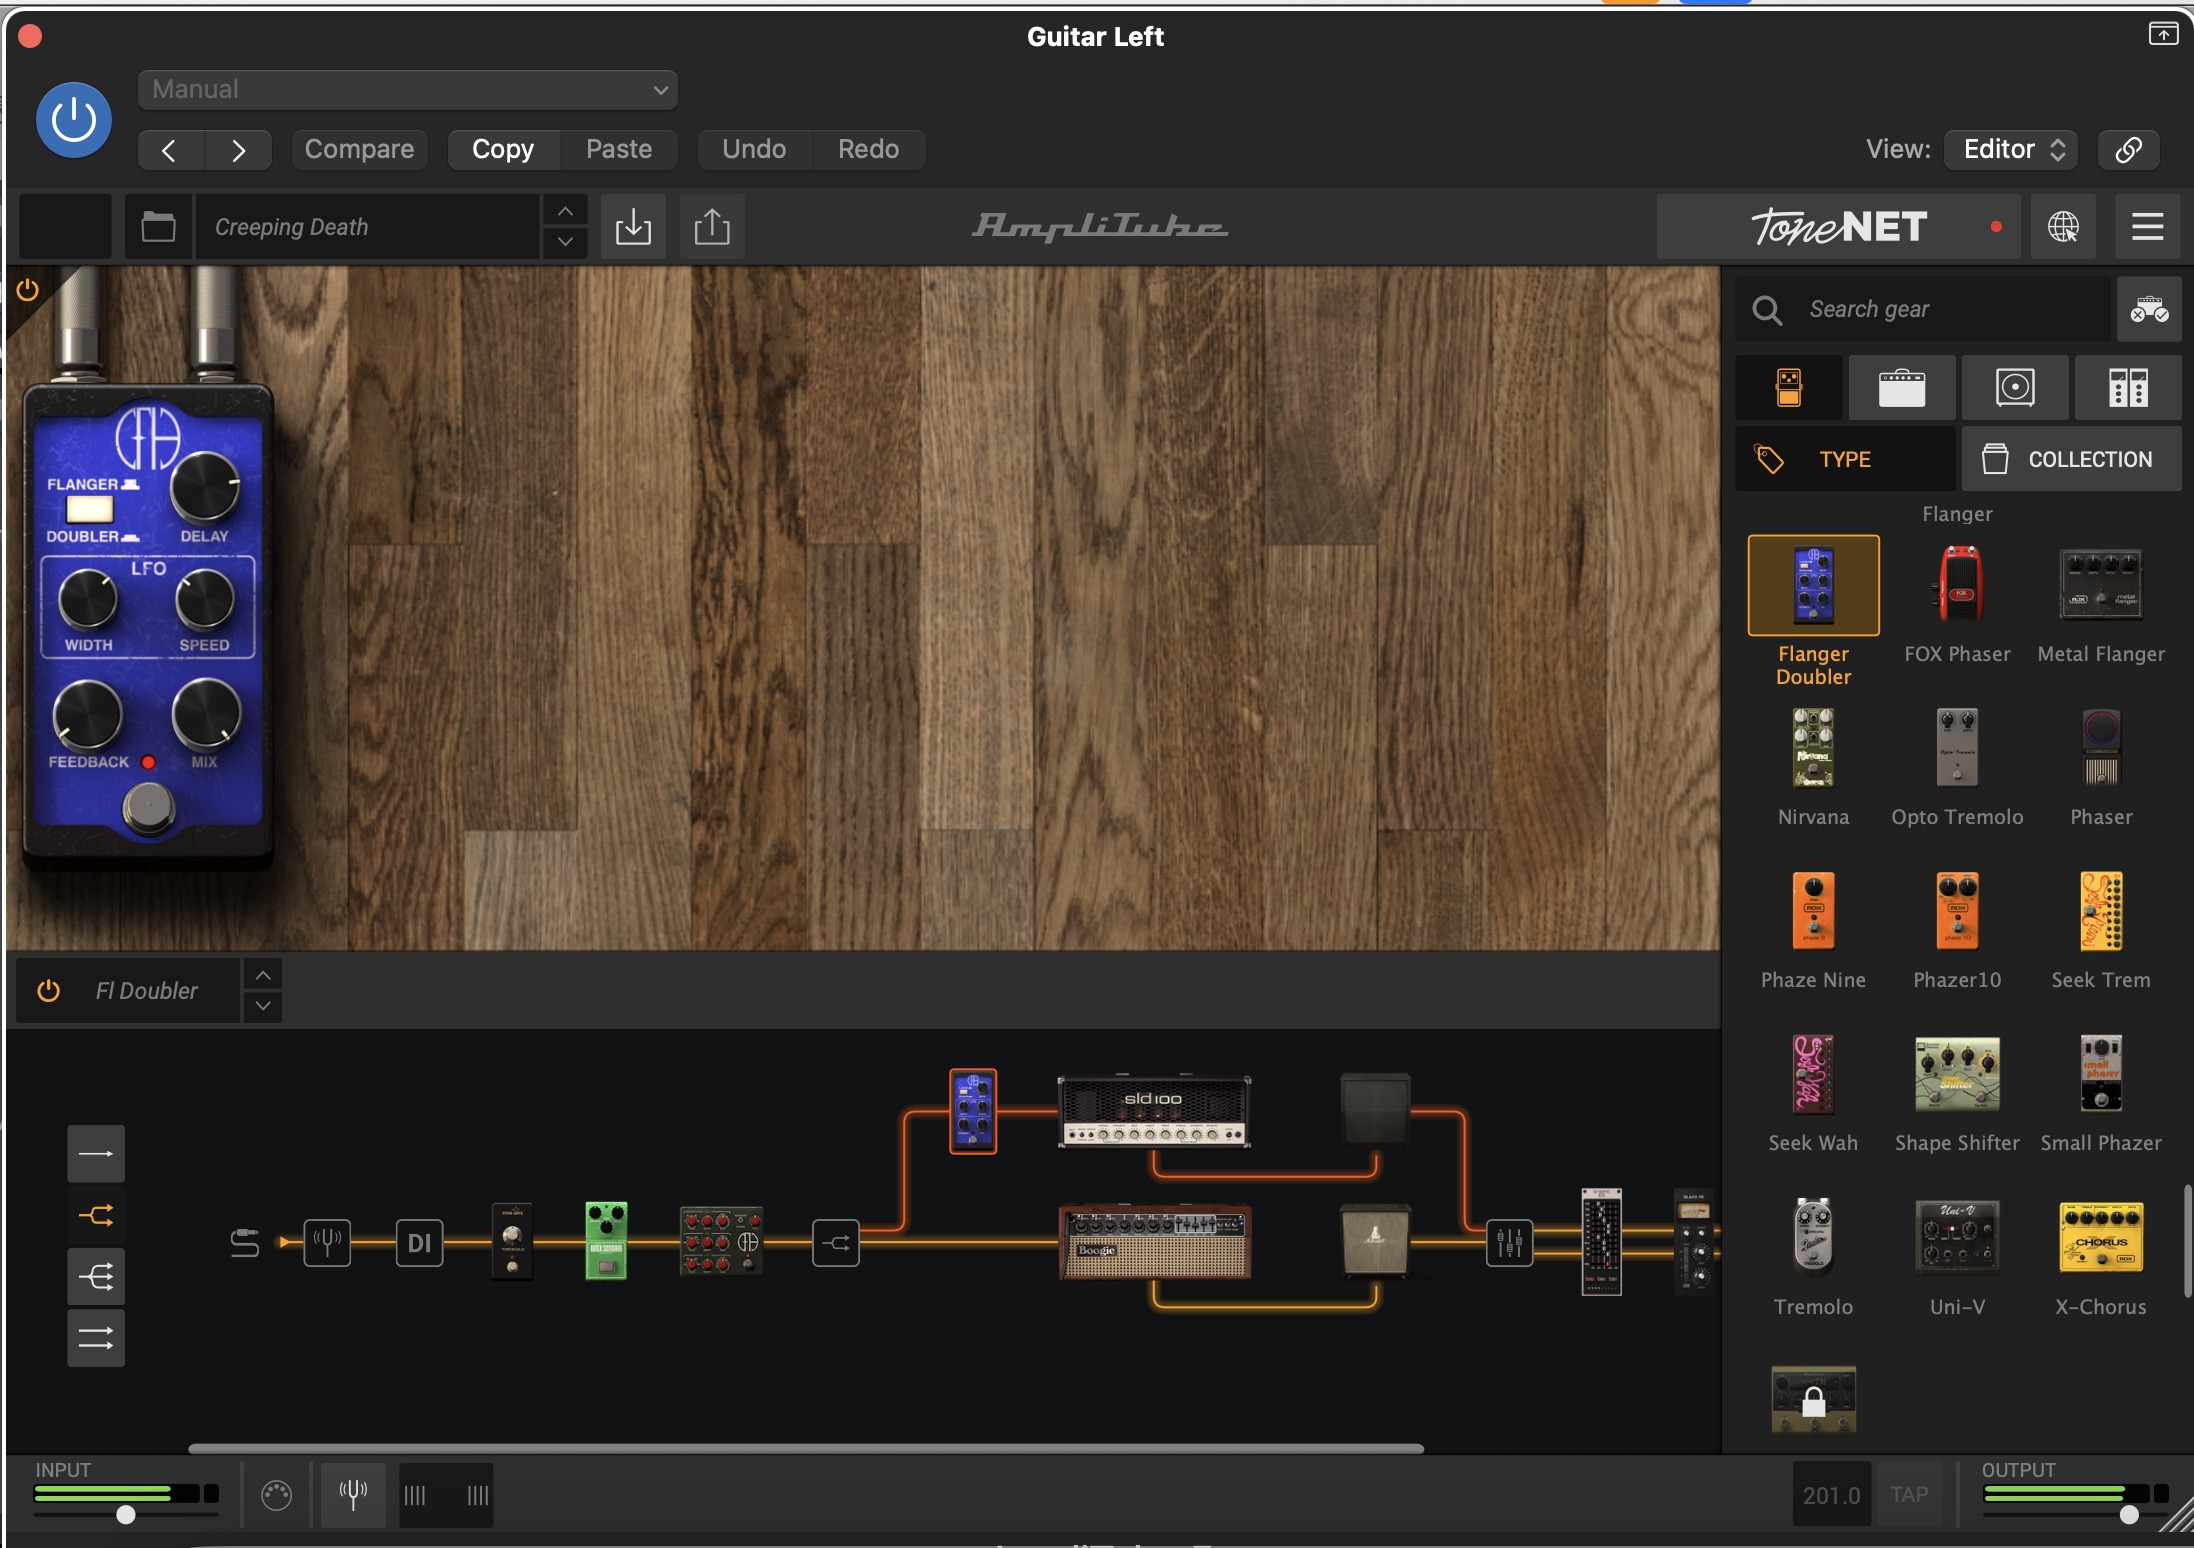Click the Redo button

point(868,150)
